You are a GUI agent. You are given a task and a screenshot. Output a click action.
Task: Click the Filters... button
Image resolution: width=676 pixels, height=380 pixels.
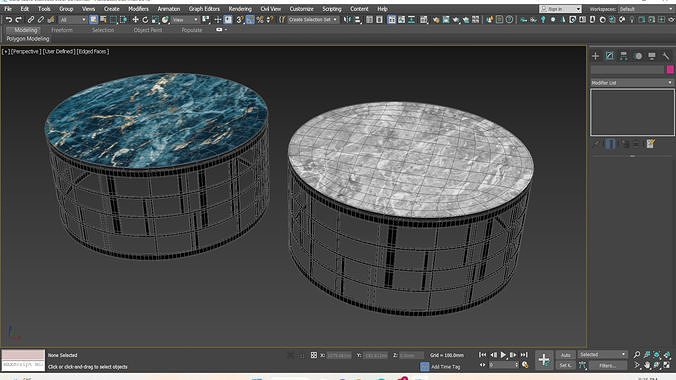tap(607, 365)
